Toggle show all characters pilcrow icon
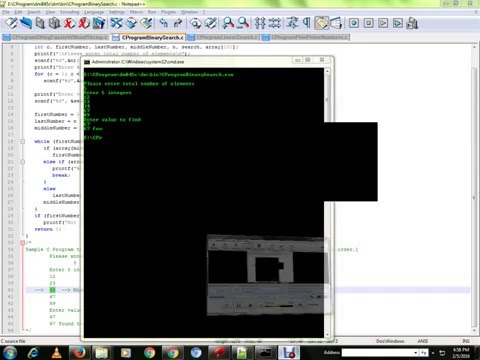 307,23
